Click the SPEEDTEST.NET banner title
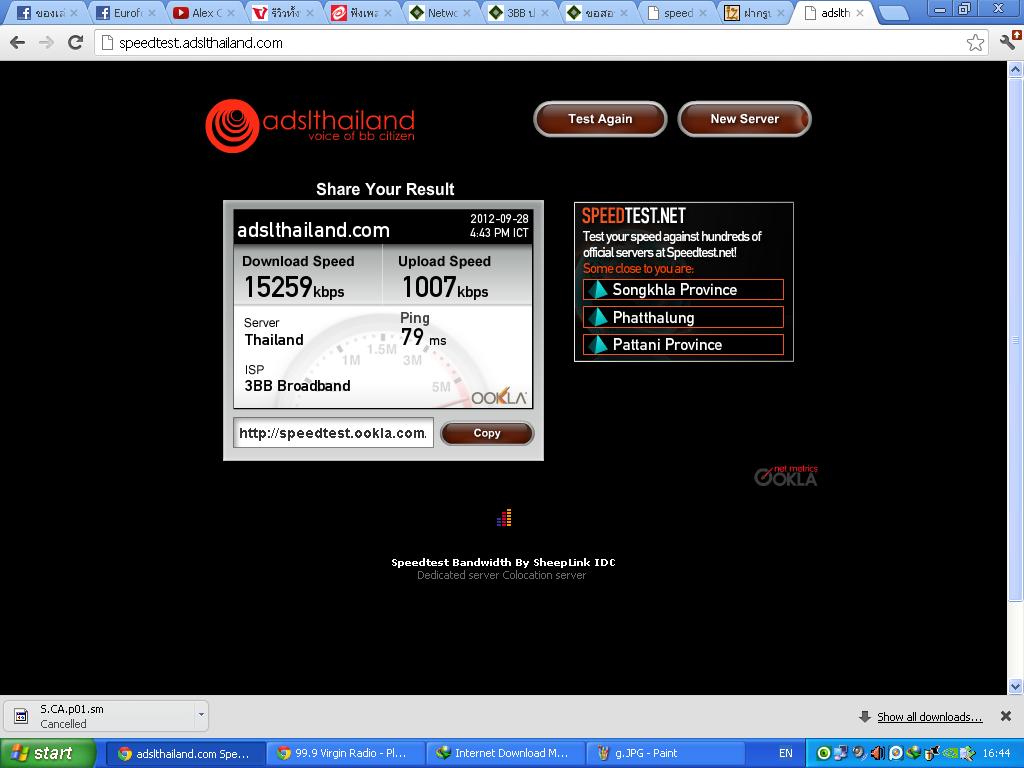The width and height of the screenshot is (1024, 768). (633, 216)
